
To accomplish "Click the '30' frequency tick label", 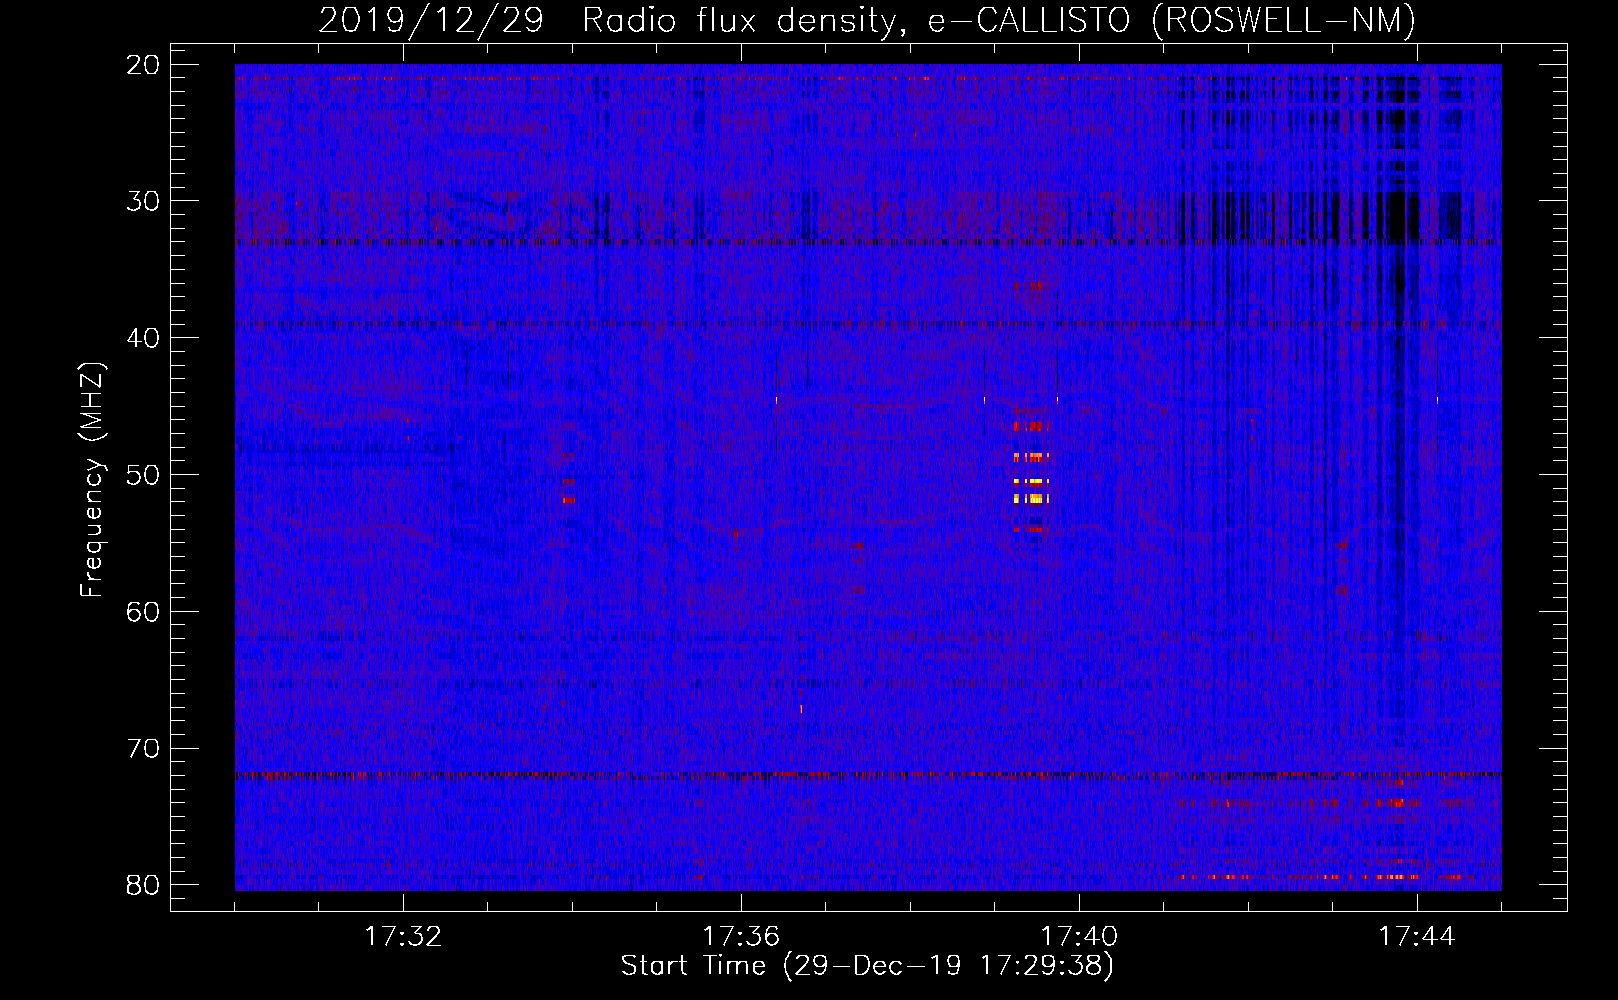I will coord(144,201).
